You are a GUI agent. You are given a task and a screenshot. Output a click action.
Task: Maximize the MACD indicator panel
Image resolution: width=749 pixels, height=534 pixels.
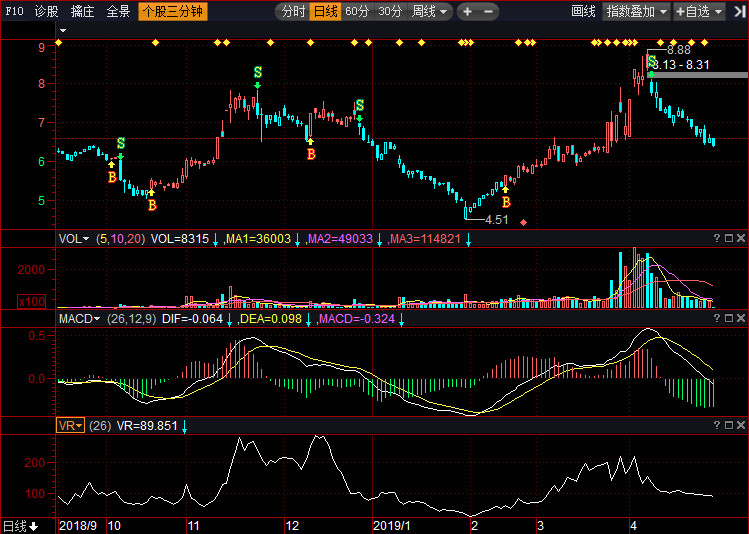[x=728, y=318]
